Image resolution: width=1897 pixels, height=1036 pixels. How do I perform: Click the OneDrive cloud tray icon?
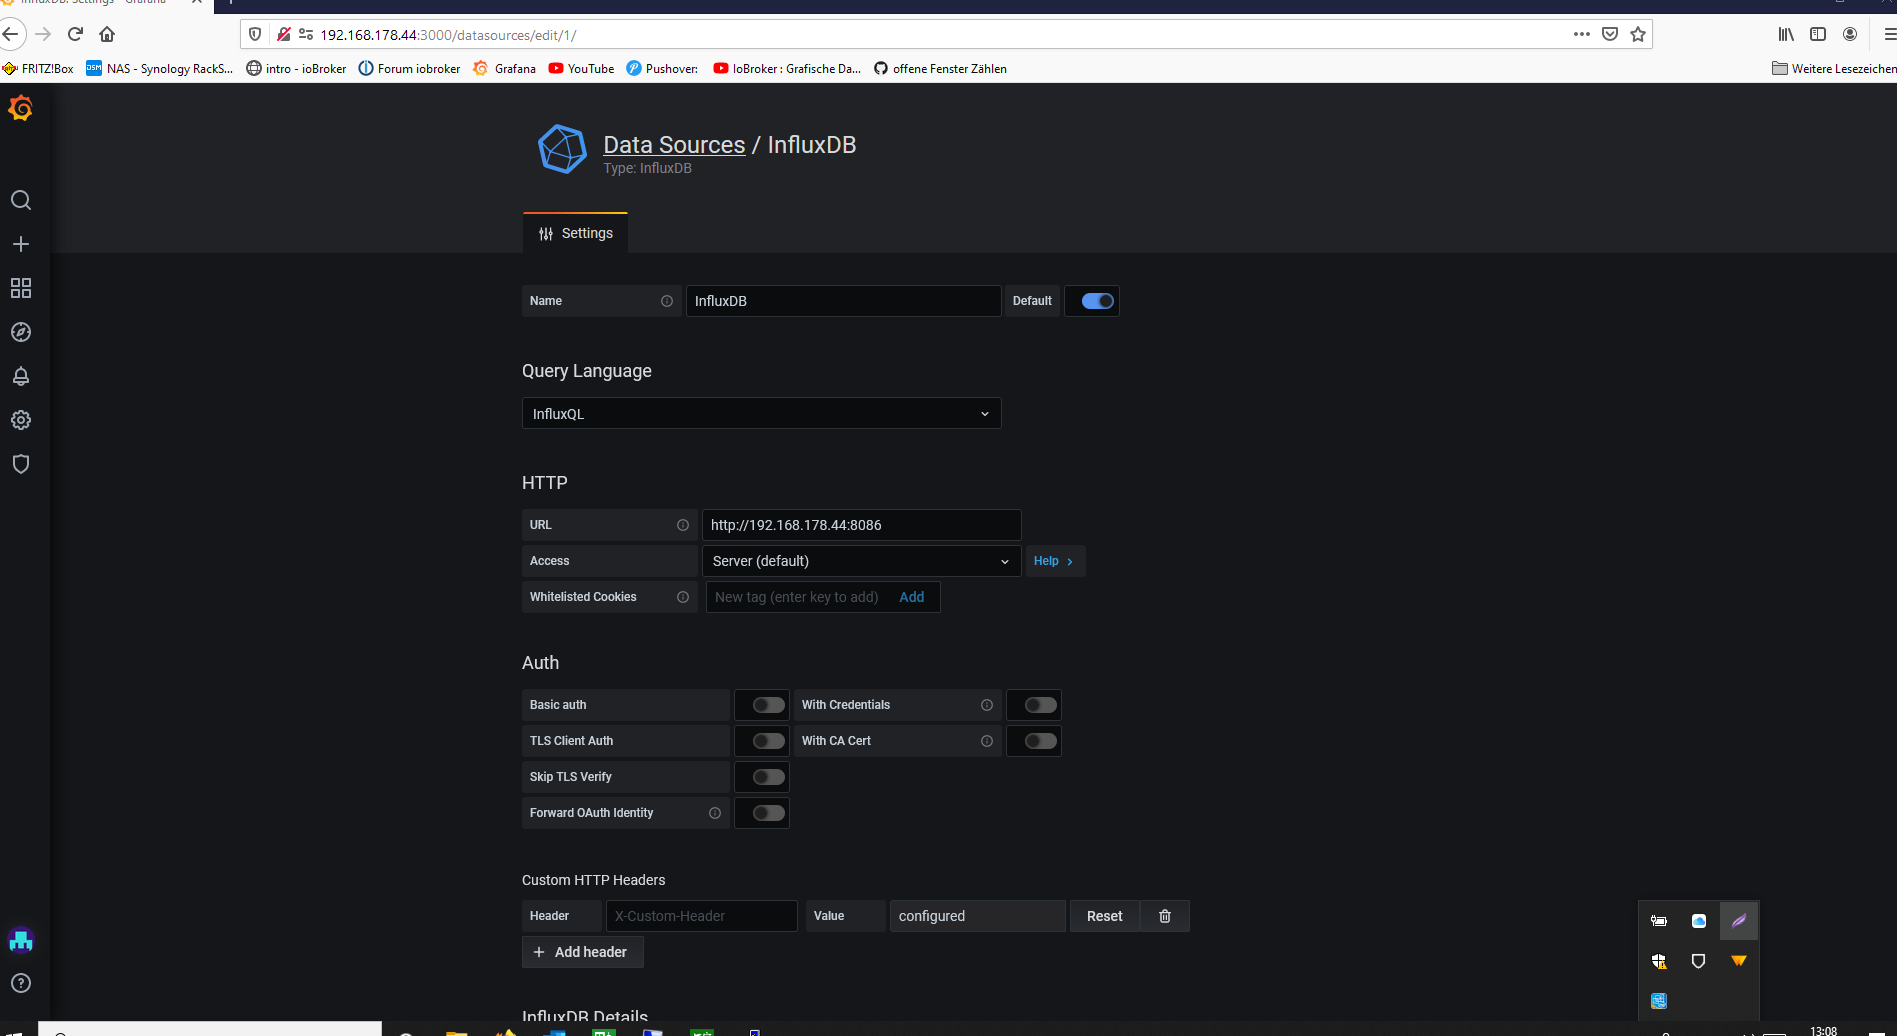pyautogui.click(x=1699, y=921)
